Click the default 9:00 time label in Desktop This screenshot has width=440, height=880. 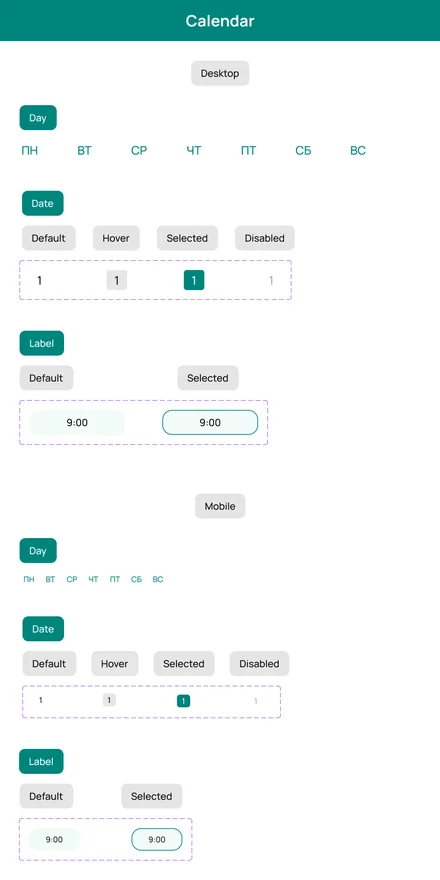click(x=77, y=423)
